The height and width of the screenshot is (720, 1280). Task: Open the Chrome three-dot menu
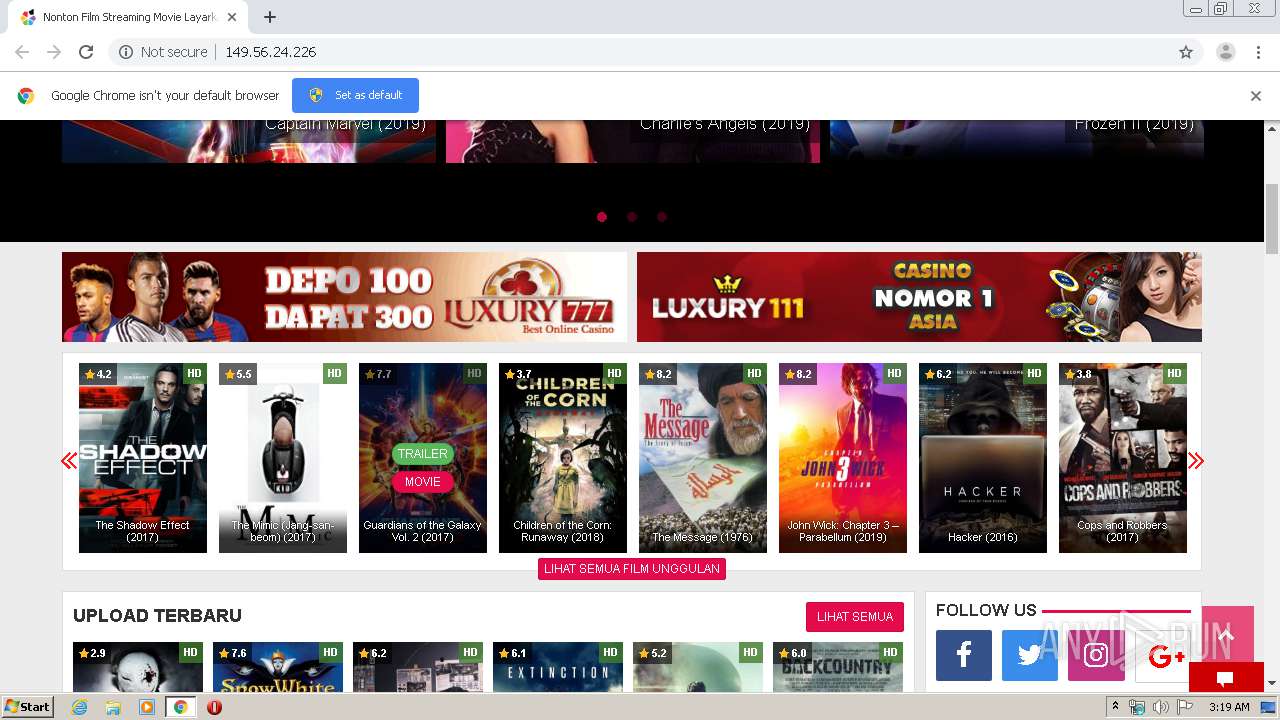1257,52
